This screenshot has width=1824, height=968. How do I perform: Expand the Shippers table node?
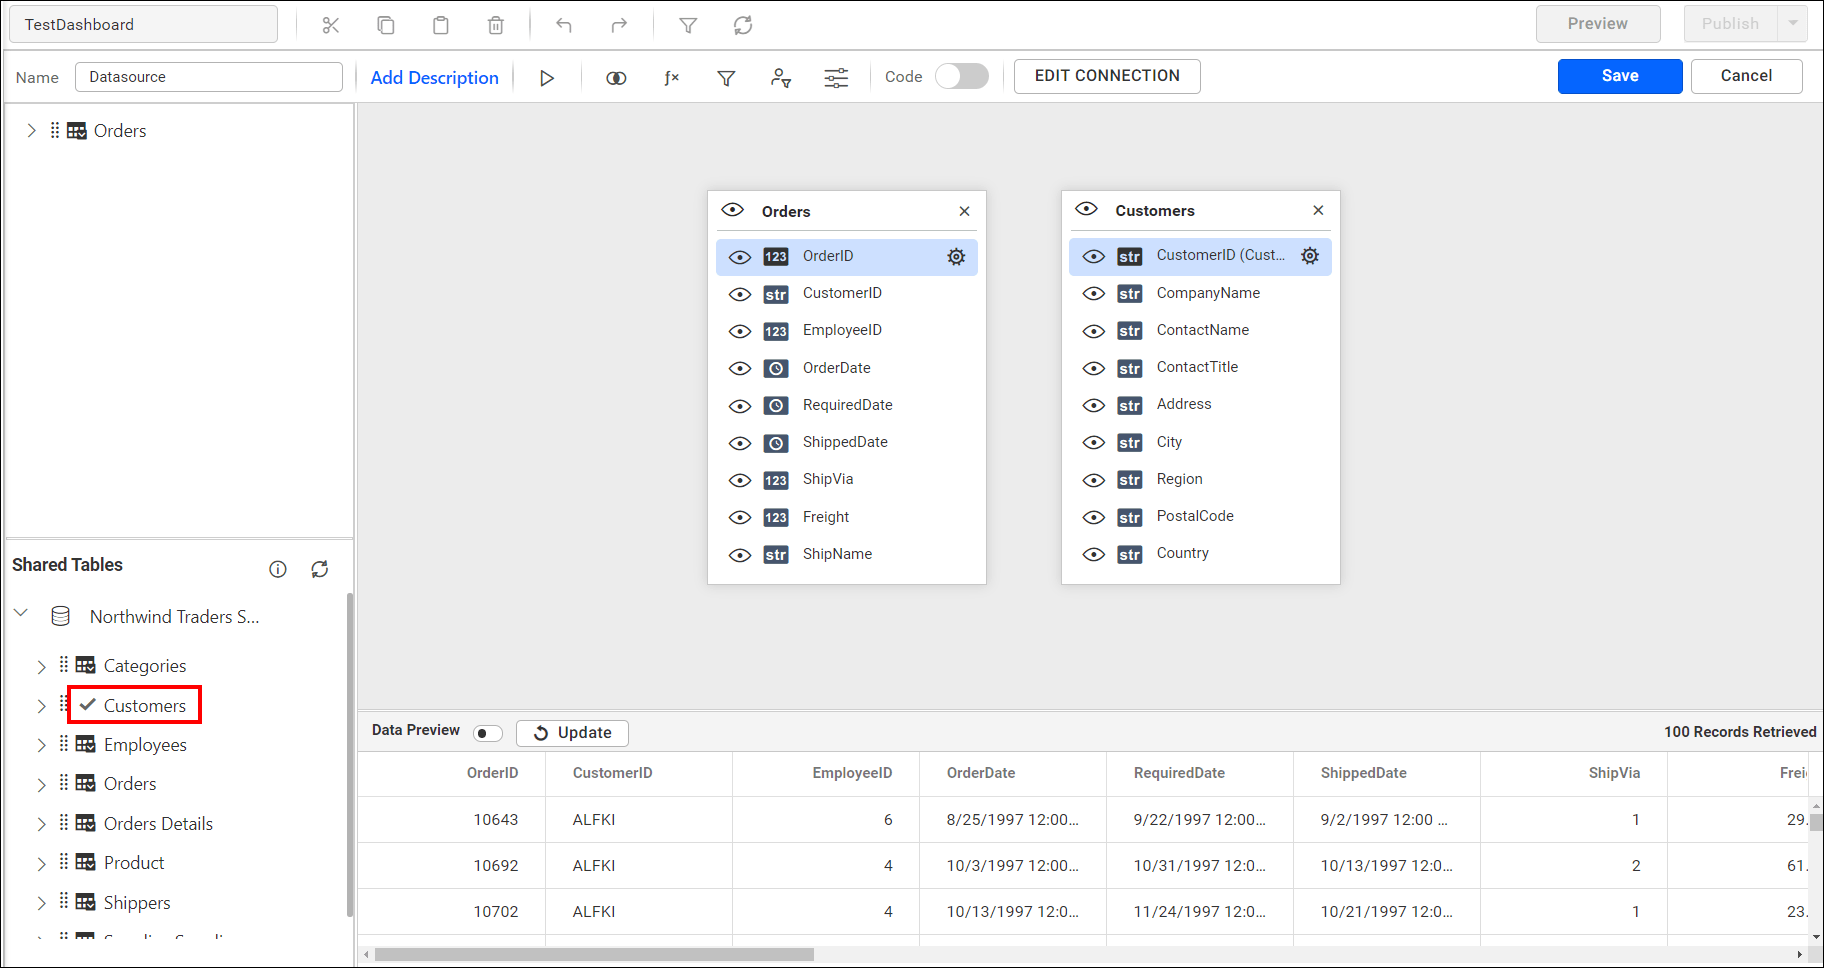click(41, 903)
